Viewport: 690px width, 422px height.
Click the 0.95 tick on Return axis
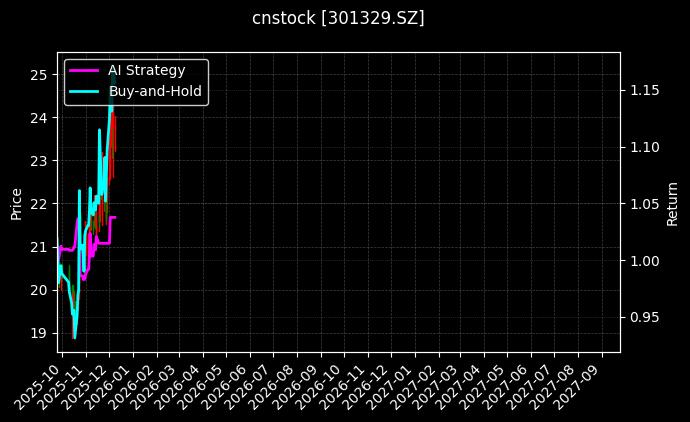(x=645, y=318)
